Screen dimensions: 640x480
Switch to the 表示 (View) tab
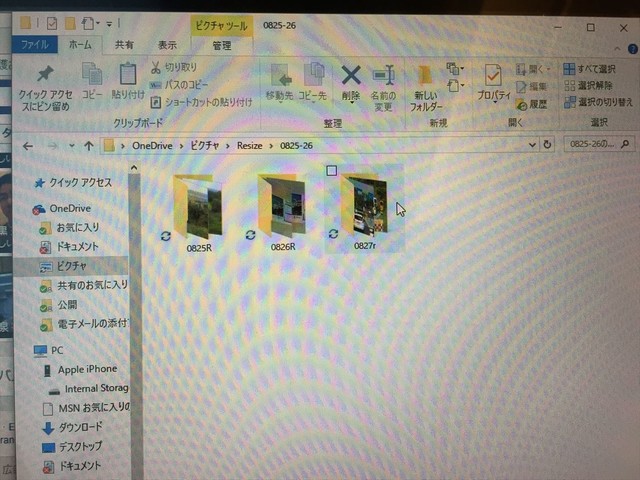(x=167, y=45)
